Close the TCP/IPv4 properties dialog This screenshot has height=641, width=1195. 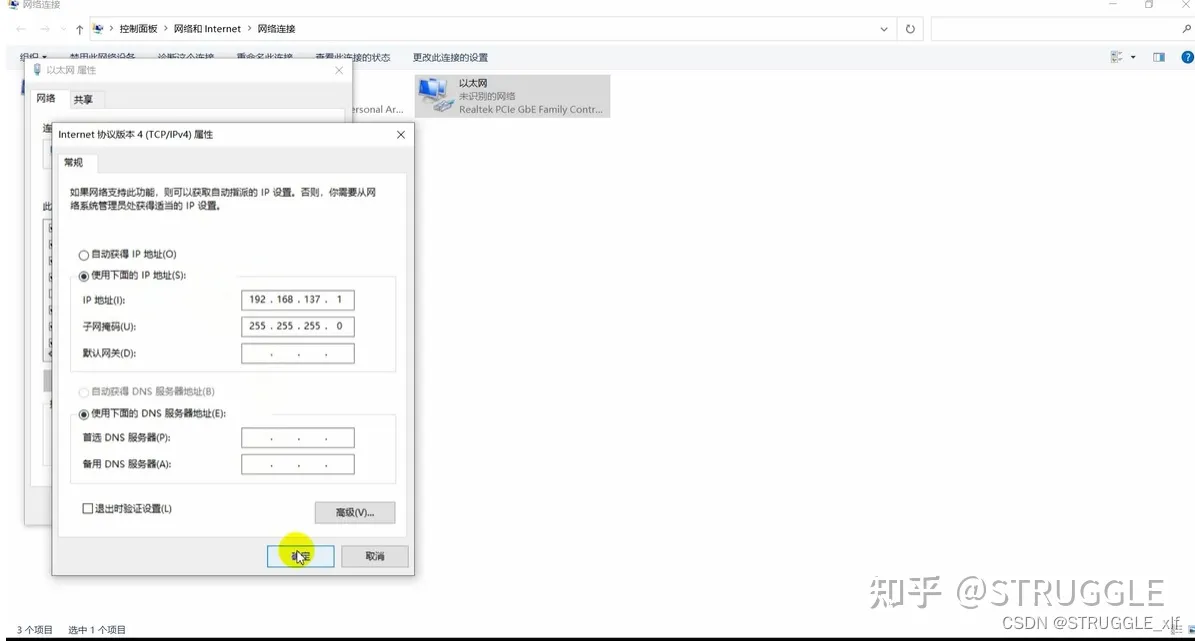tap(401, 134)
